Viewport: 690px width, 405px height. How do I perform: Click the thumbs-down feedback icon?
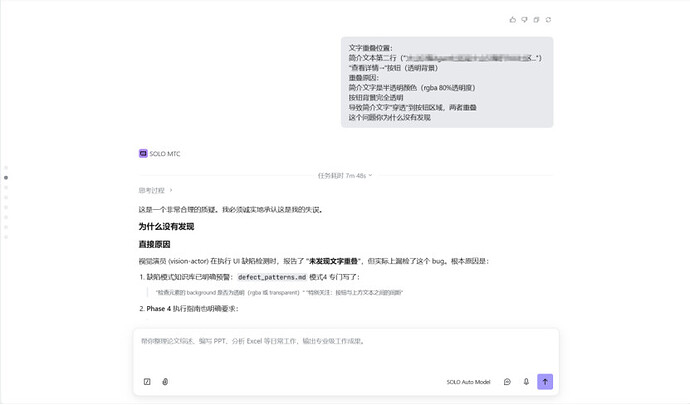pyautogui.click(x=524, y=20)
